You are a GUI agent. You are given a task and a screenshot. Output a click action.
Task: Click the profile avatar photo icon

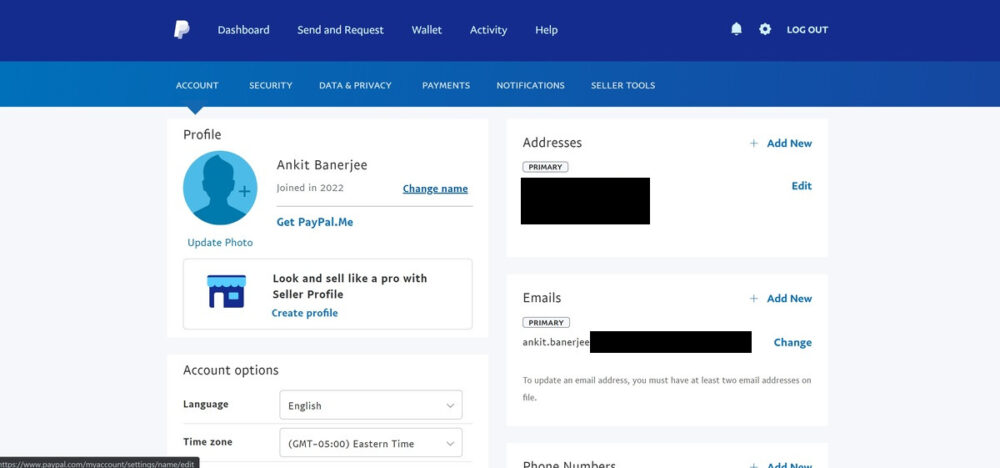point(220,188)
